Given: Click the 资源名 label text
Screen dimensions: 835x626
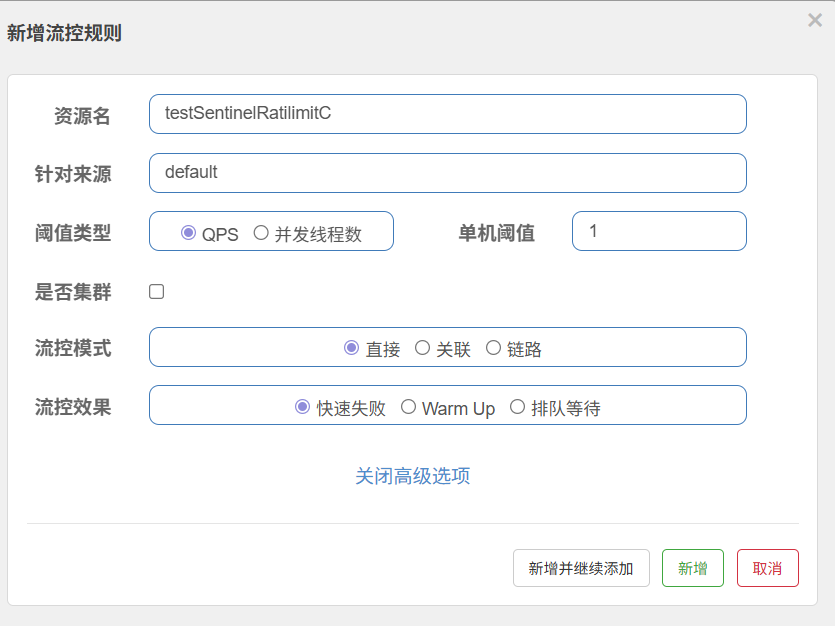Looking at the screenshot, I should pos(83,116).
